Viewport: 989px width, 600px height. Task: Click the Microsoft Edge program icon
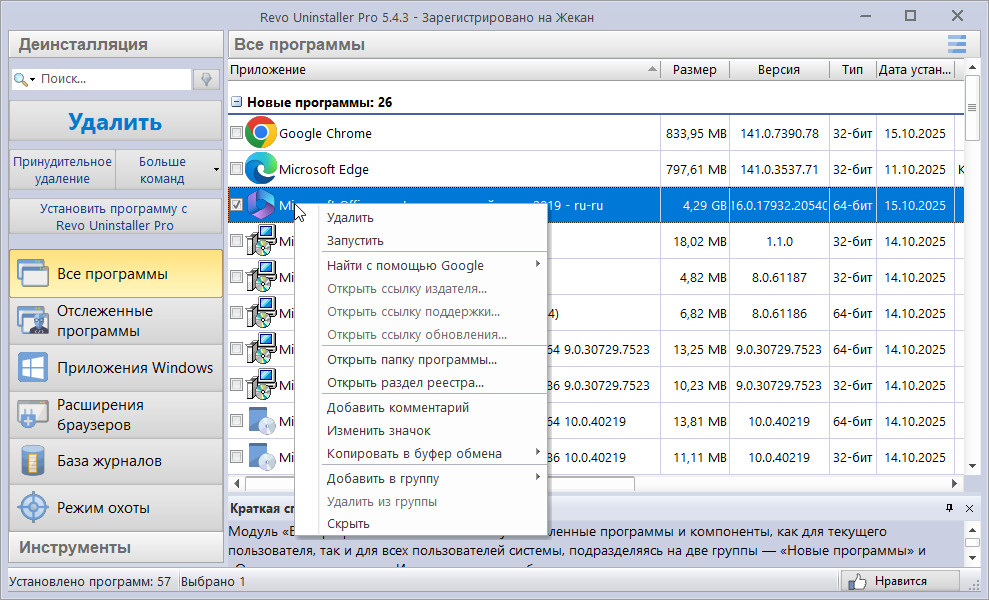[x=261, y=169]
